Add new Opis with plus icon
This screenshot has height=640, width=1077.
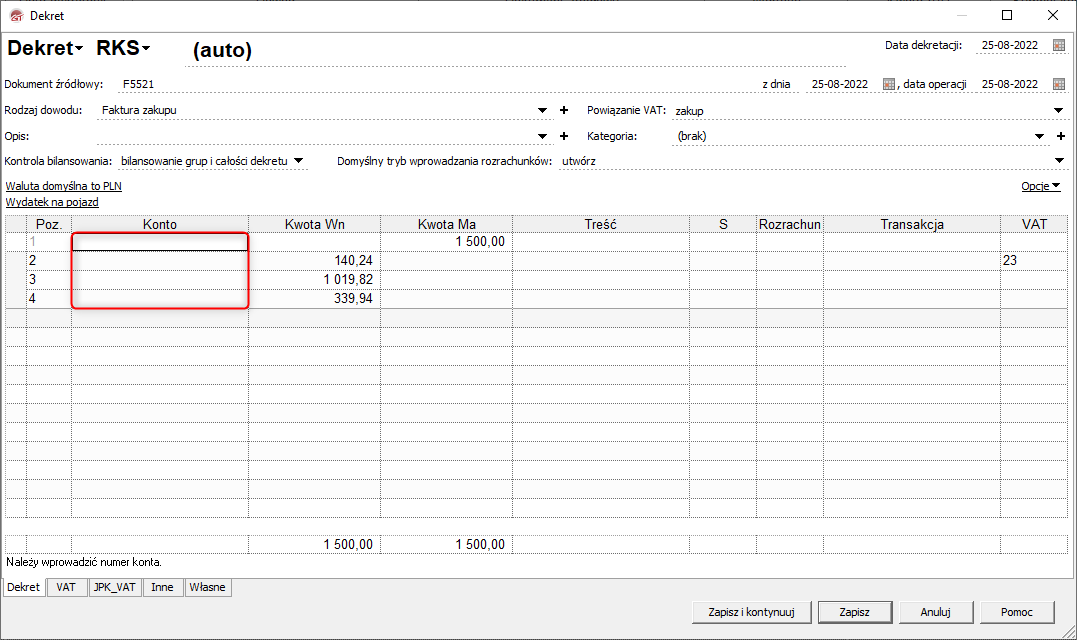pyautogui.click(x=564, y=136)
